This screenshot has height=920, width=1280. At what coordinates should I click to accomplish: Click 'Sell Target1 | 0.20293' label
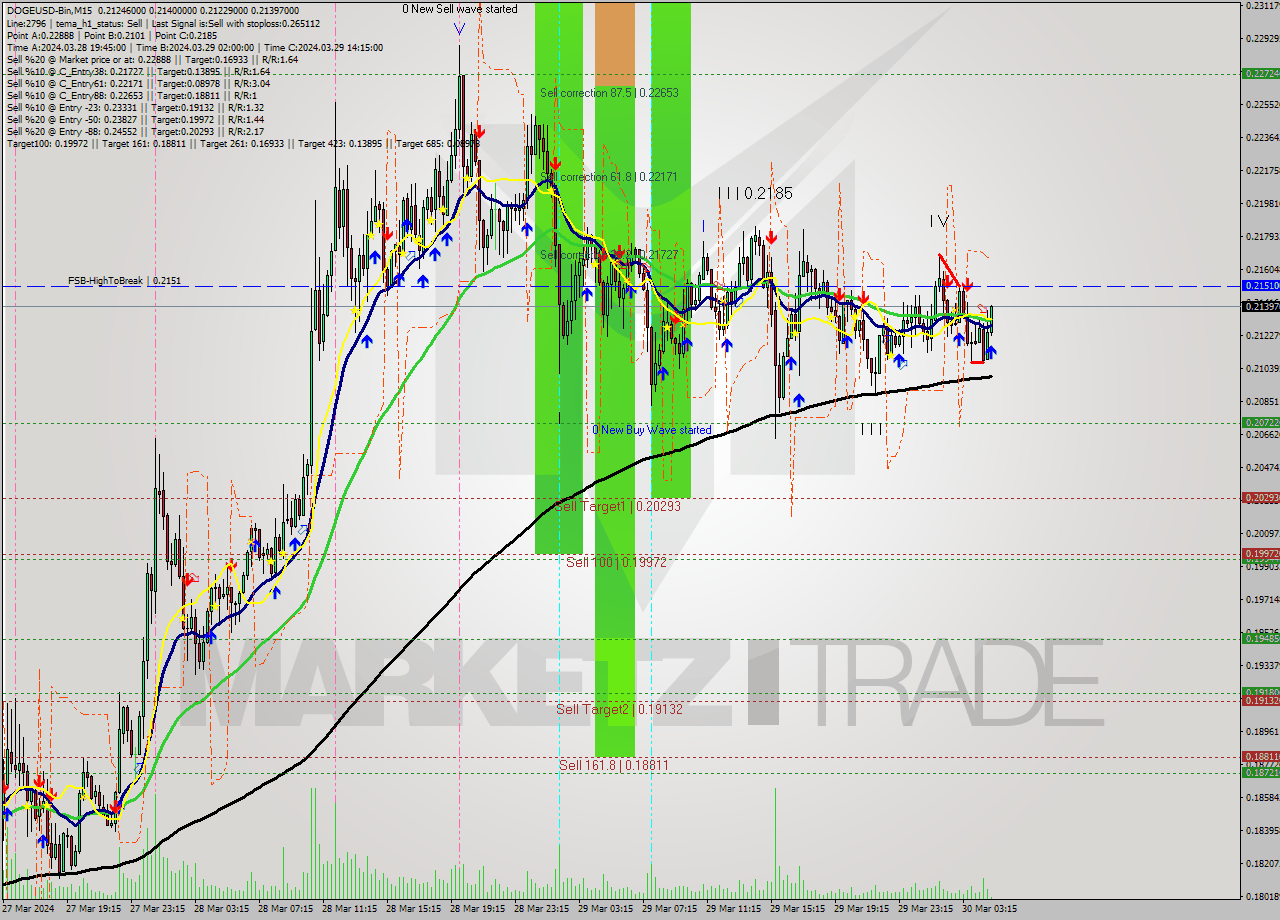617,507
